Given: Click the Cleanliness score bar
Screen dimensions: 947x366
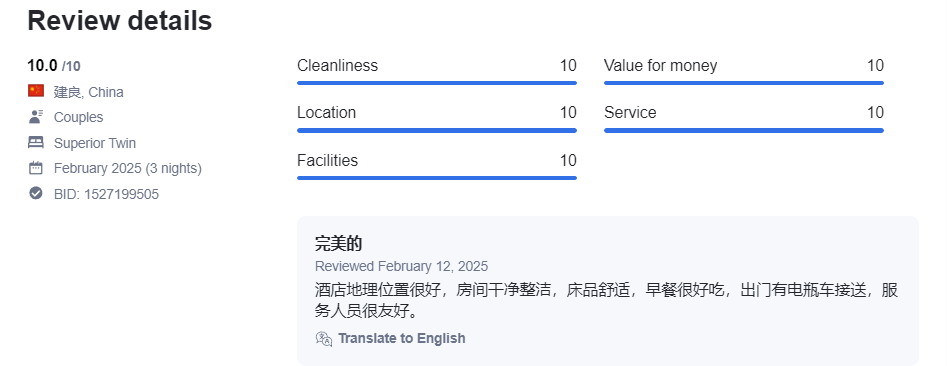Looking at the screenshot, I should click(437, 83).
